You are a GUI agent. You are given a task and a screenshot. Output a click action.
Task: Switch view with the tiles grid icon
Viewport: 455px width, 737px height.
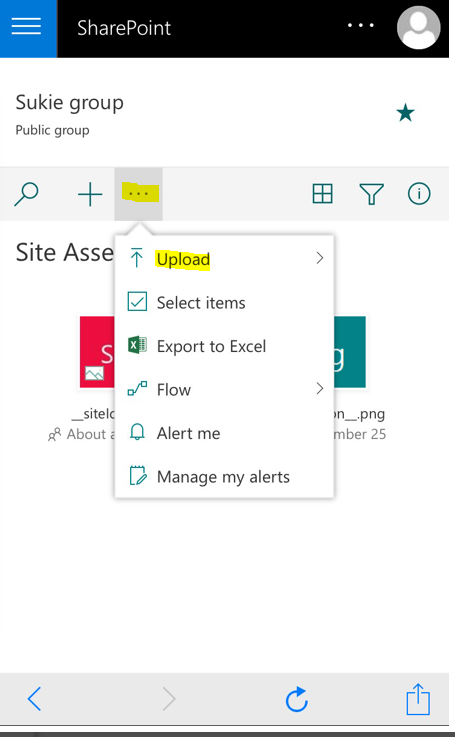tap(322, 194)
